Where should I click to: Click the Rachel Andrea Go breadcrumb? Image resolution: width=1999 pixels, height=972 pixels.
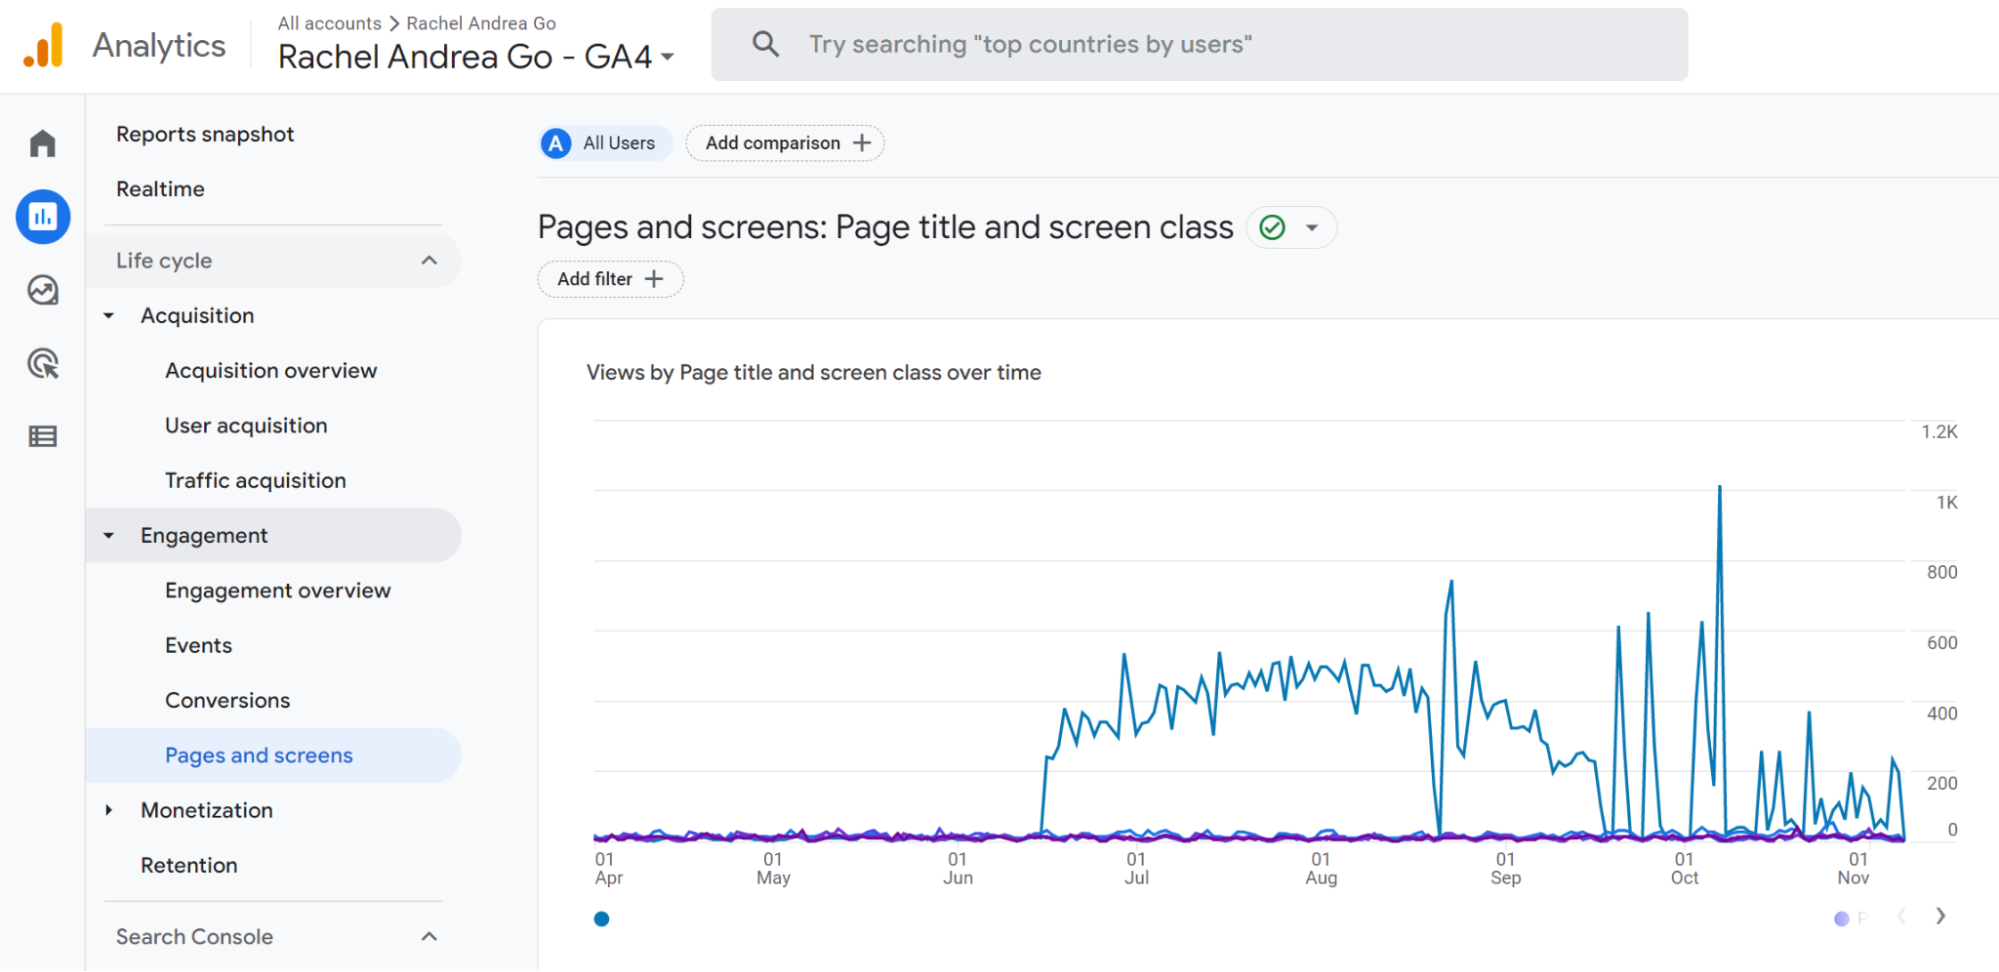(481, 23)
